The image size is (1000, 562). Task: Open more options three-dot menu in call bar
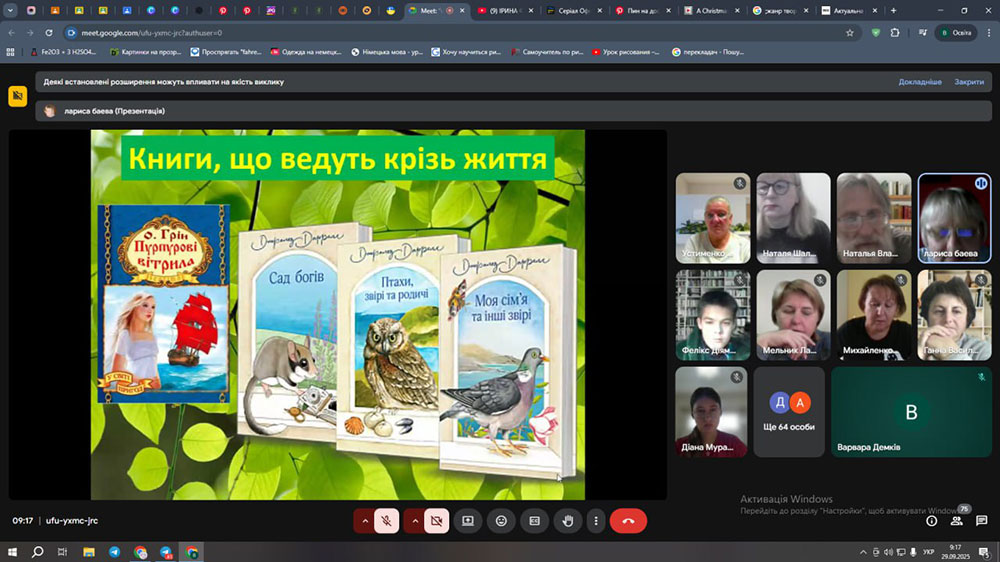(596, 521)
